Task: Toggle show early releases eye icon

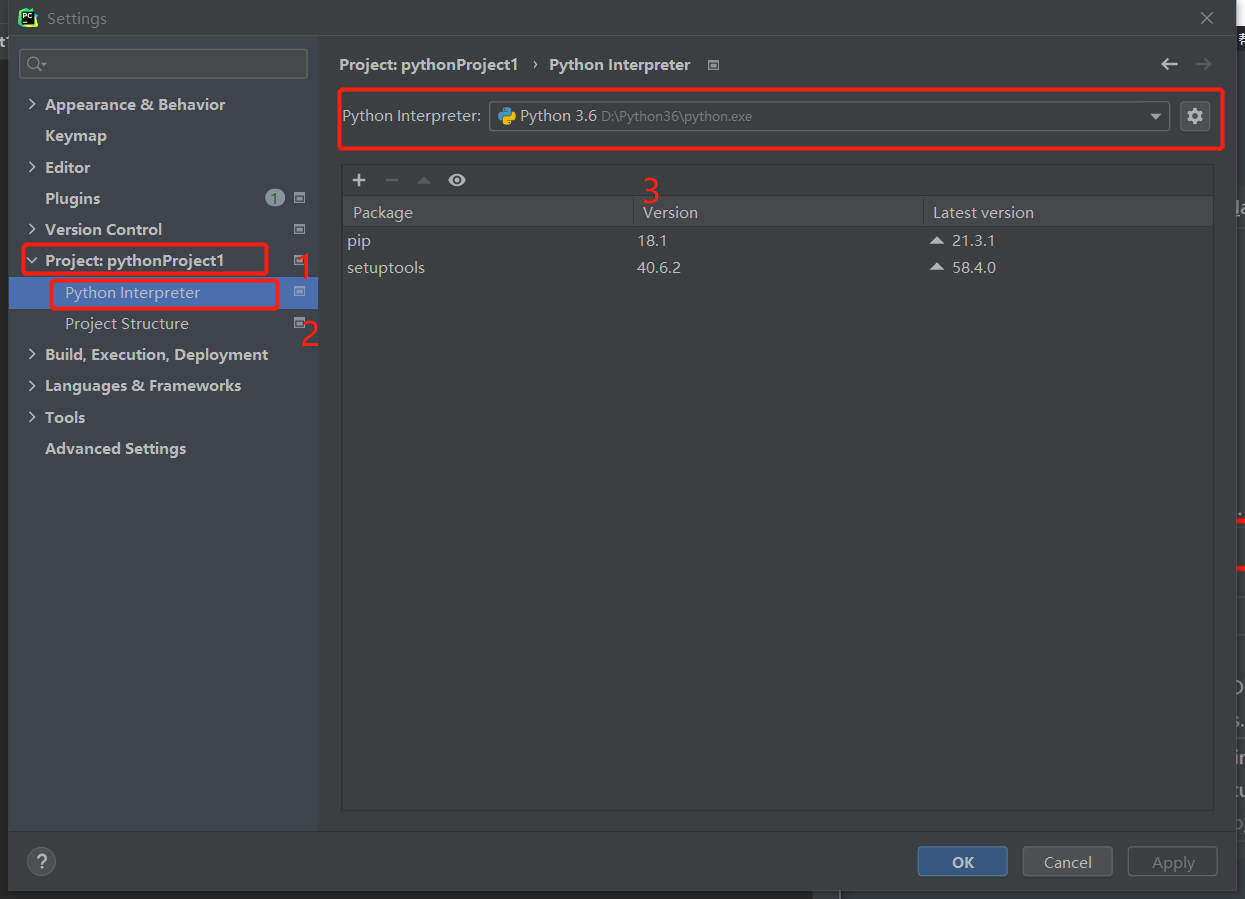Action: click(457, 180)
